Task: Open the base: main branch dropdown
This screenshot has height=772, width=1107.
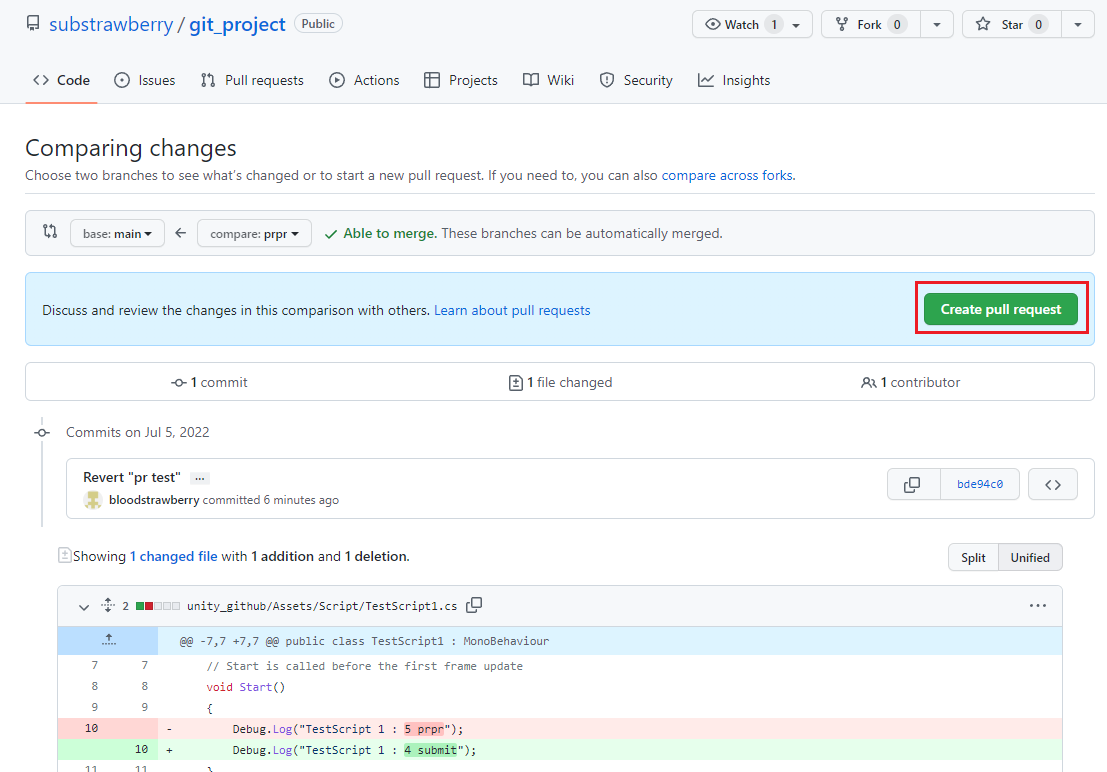Action: (117, 233)
